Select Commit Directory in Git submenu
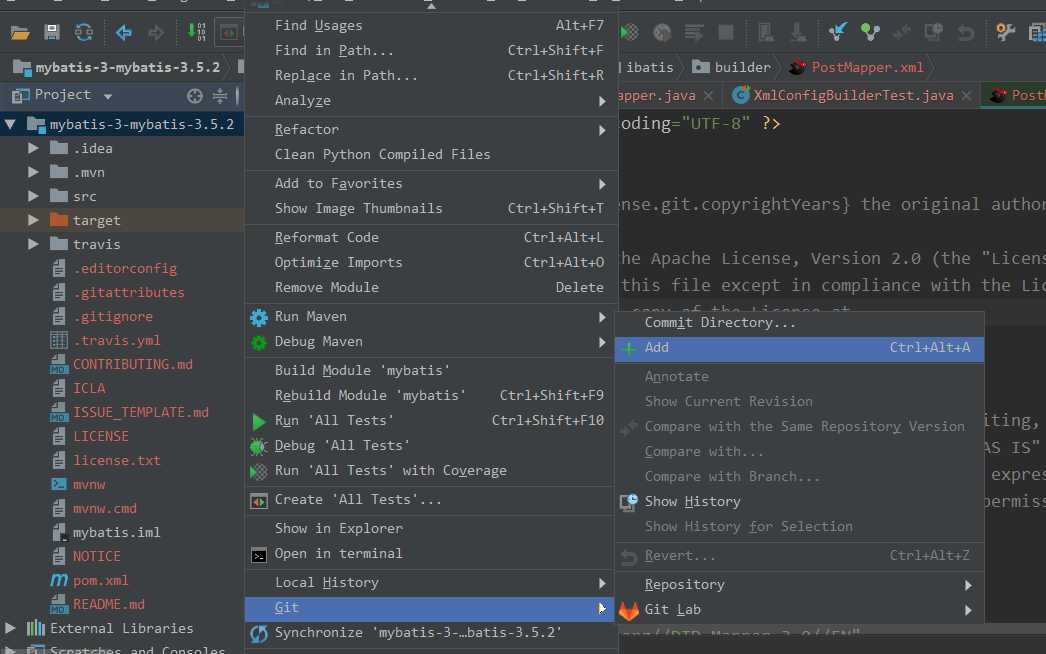This screenshot has height=654, width=1046. [799, 323]
